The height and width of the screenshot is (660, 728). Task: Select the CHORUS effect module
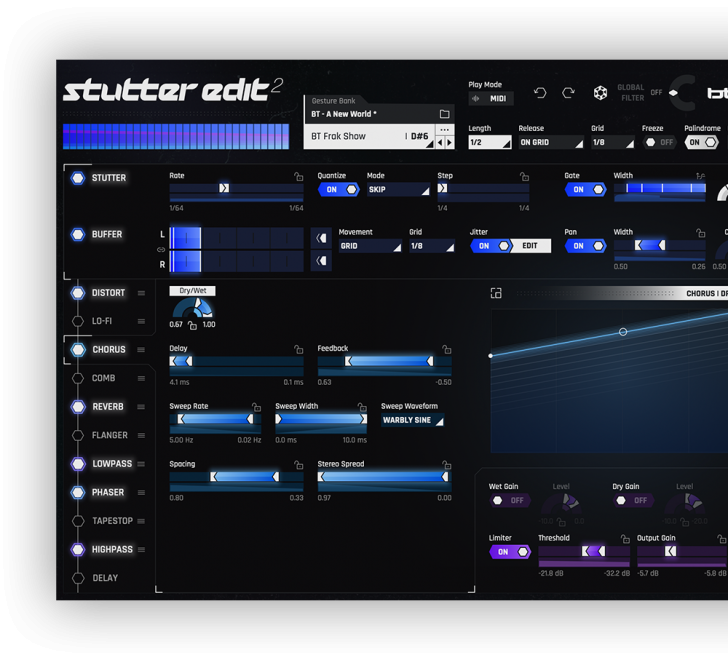point(109,349)
